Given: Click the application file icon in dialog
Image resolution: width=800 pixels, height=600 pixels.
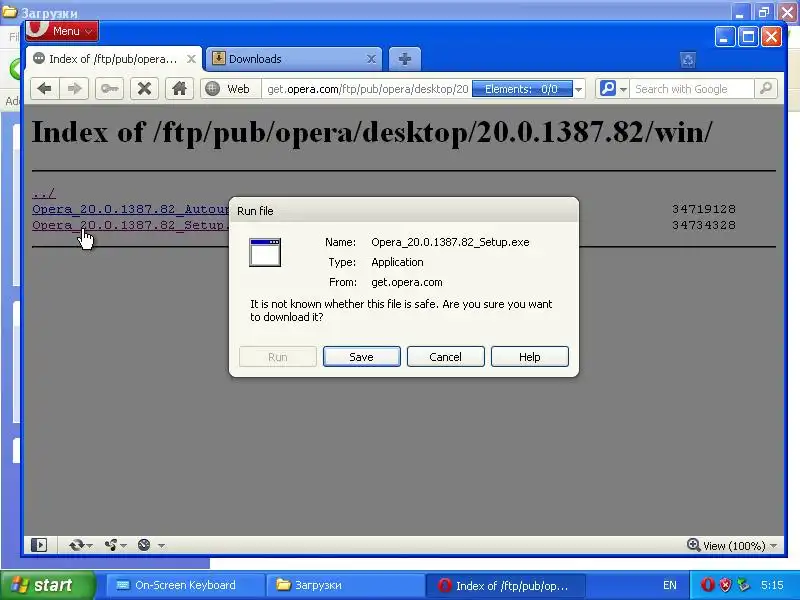Looking at the screenshot, I should click(265, 253).
